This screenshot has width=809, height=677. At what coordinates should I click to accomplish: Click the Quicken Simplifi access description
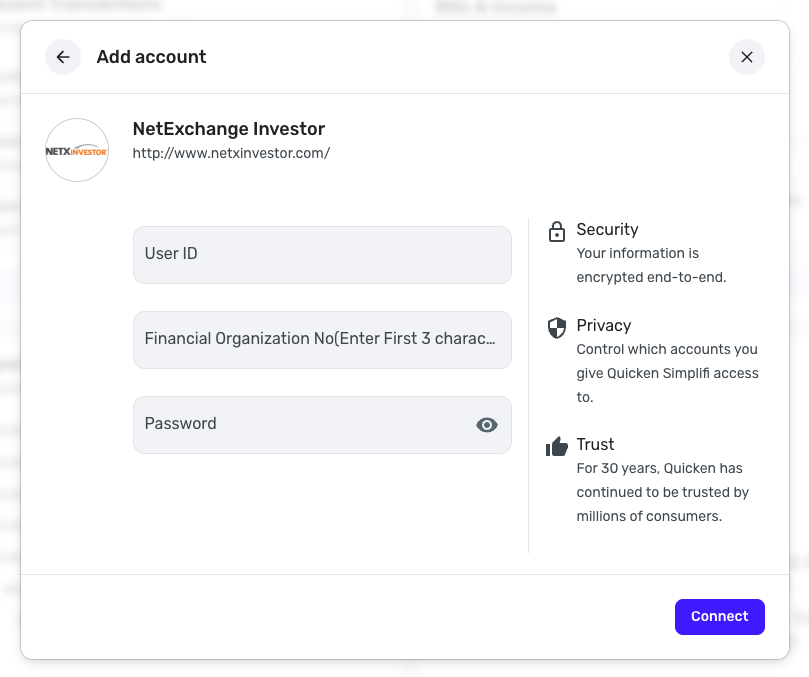pyautogui.click(x=667, y=373)
